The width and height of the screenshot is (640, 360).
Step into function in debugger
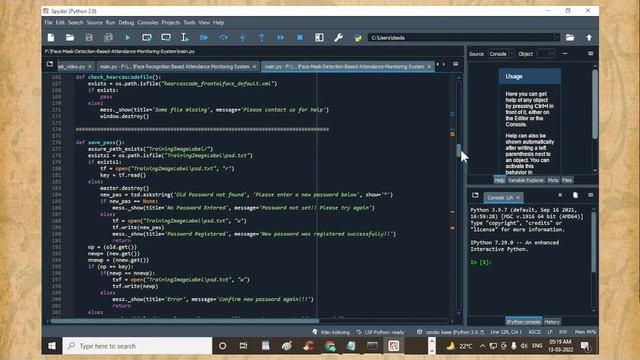point(242,38)
